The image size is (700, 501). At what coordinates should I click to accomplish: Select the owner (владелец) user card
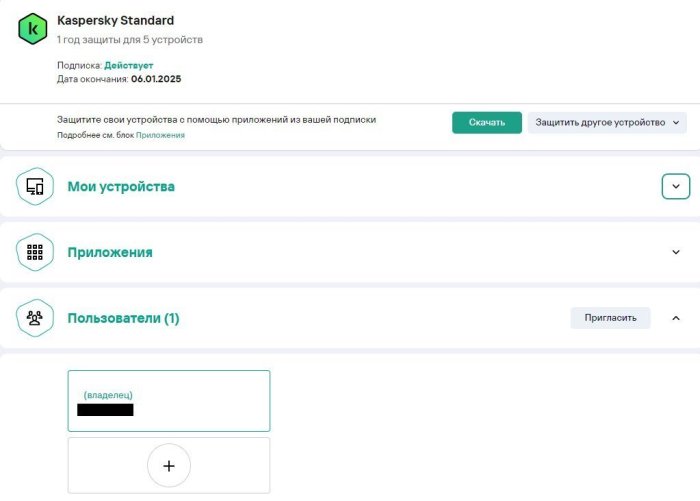169,401
